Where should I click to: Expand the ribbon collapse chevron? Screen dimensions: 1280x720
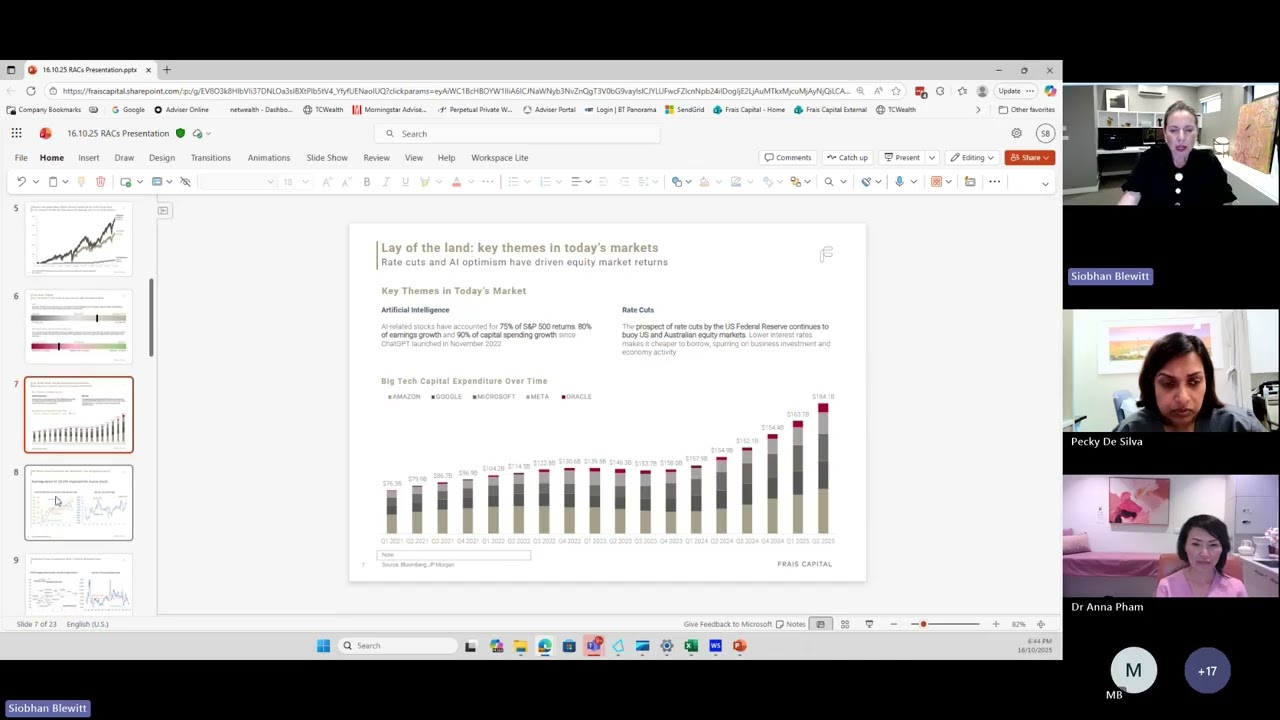click(x=1045, y=183)
